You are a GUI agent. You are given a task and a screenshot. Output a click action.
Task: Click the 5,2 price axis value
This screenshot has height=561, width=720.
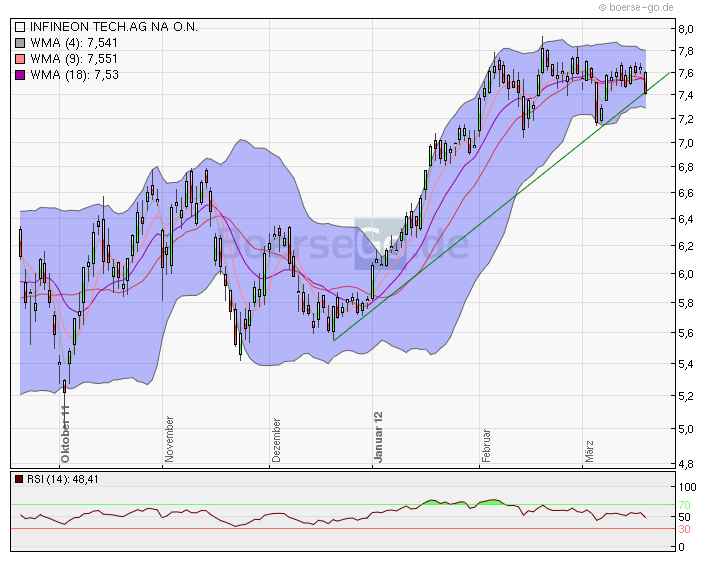coord(686,396)
